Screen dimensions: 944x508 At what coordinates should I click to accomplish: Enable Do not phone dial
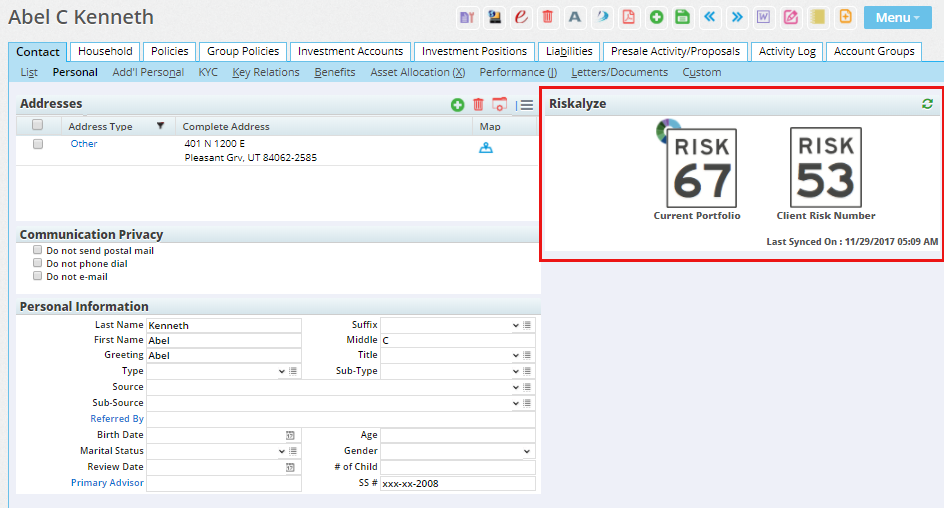click(37, 263)
